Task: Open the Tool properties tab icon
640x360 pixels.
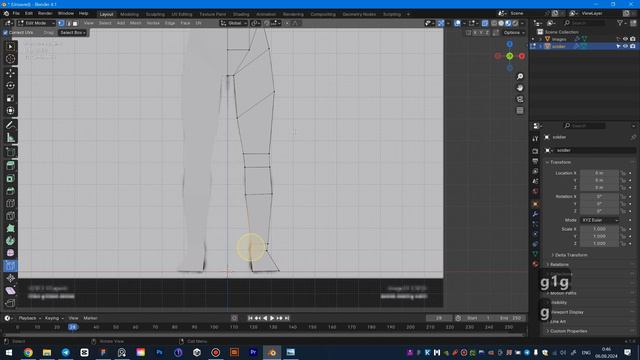Action: (536, 139)
